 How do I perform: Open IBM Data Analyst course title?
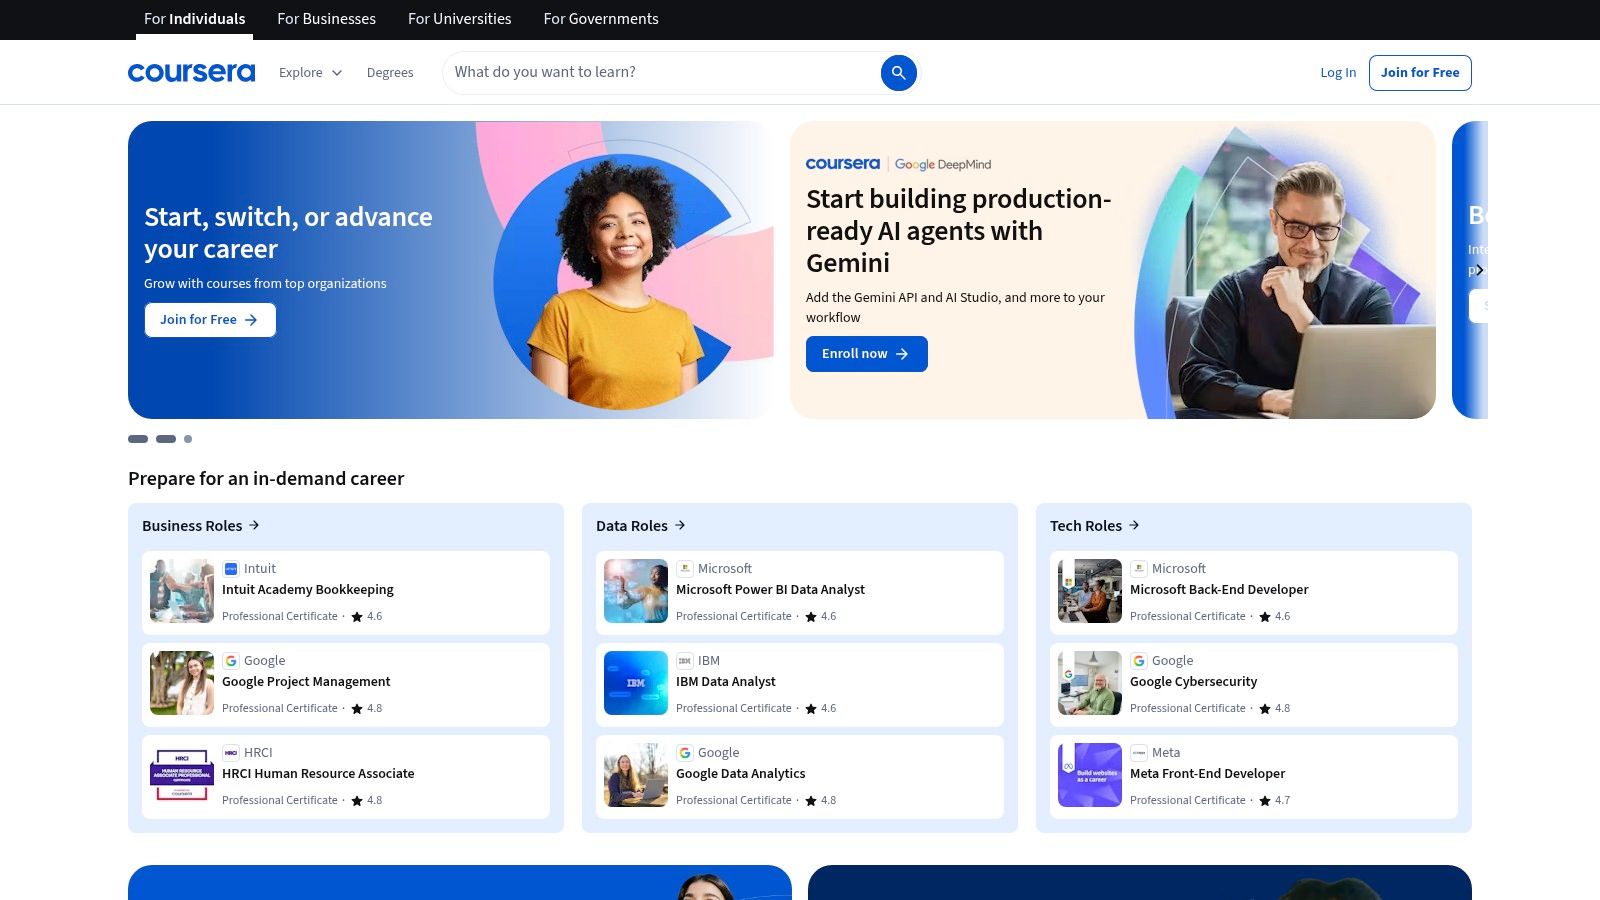[726, 681]
